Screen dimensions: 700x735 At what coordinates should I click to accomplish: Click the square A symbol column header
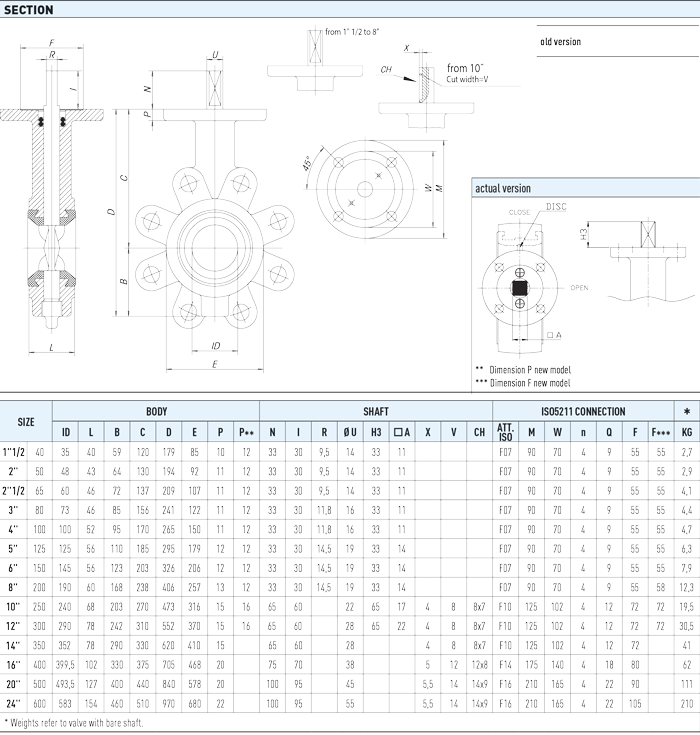point(401,432)
